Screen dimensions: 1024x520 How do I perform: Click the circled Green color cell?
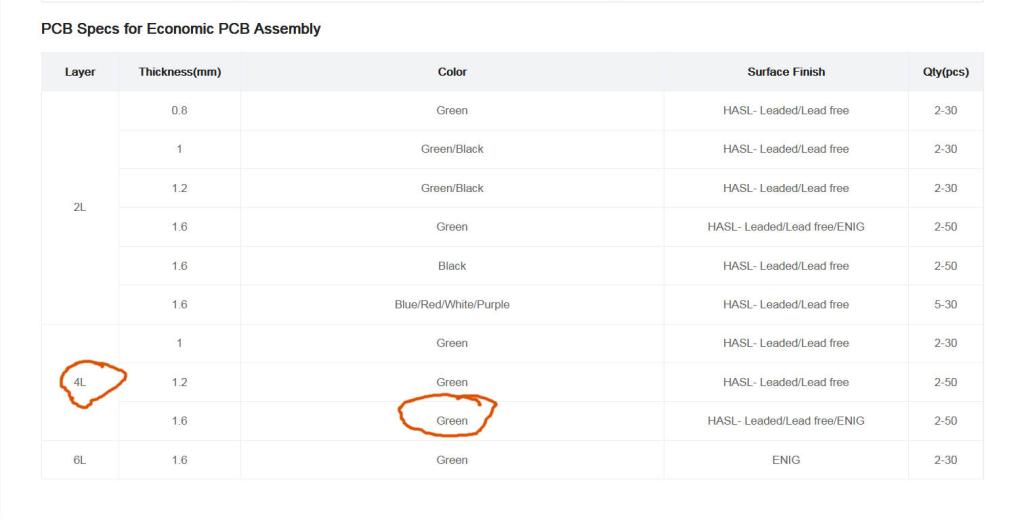point(452,421)
